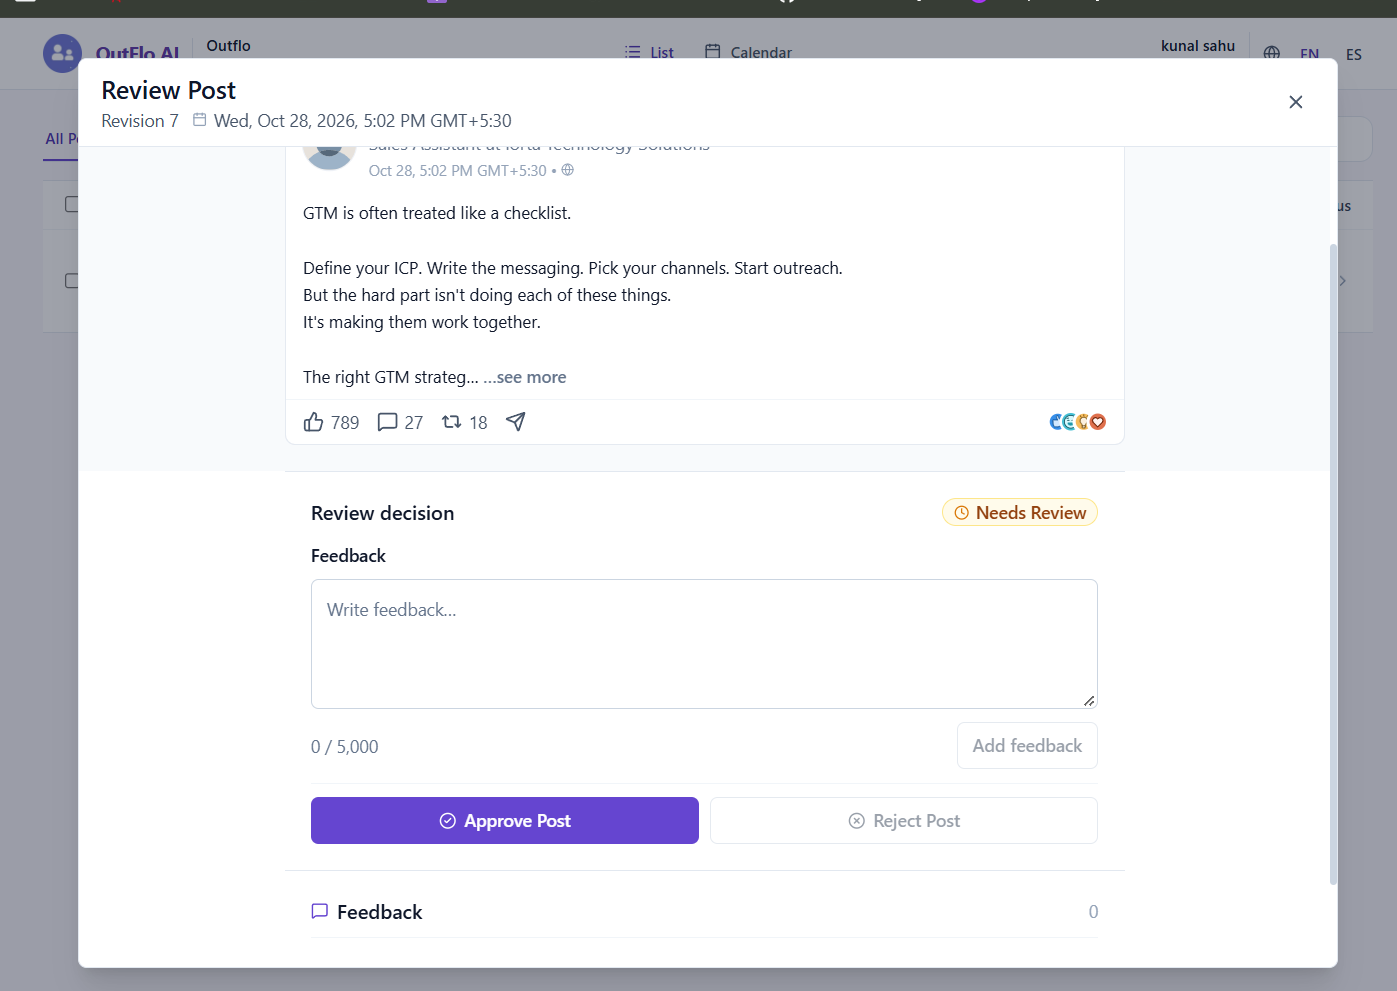
Task: Click the Outflo AI team logo icon
Action: click(x=62, y=54)
